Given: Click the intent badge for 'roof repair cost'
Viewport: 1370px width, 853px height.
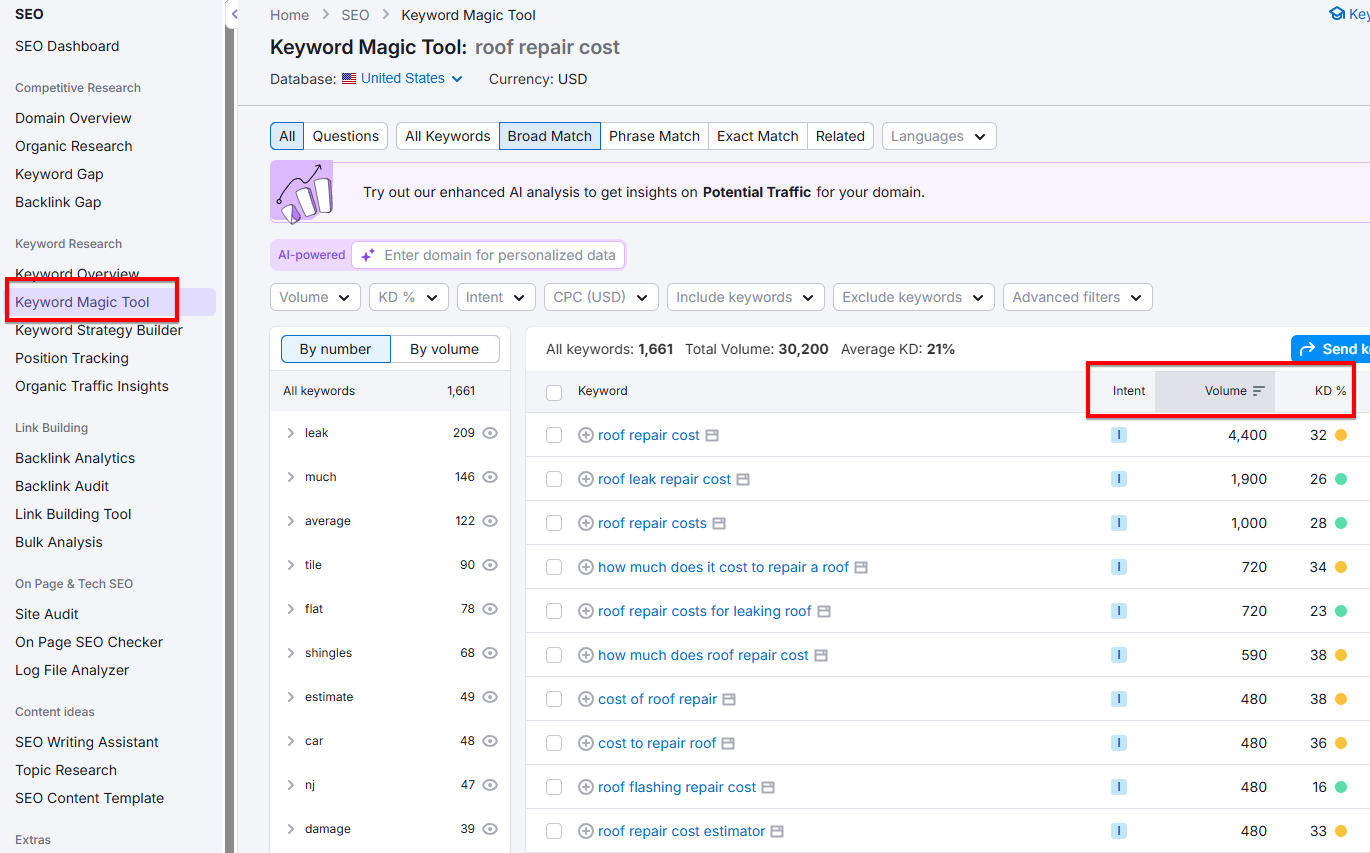Looking at the screenshot, I should (x=1119, y=435).
